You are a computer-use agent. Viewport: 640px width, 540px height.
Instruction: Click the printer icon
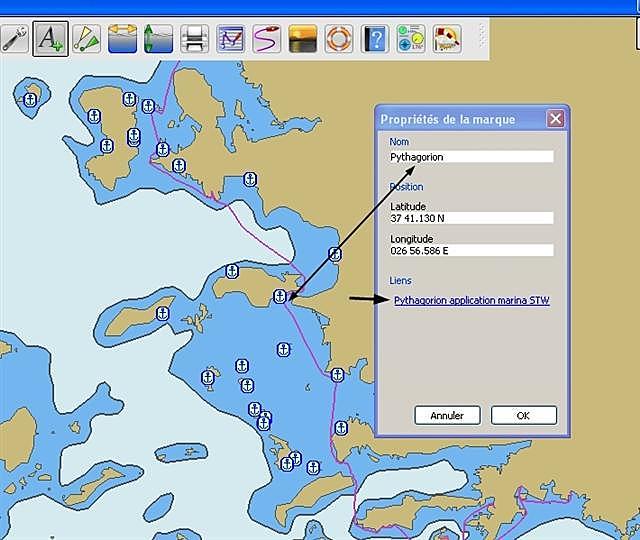[x=194, y=39]
